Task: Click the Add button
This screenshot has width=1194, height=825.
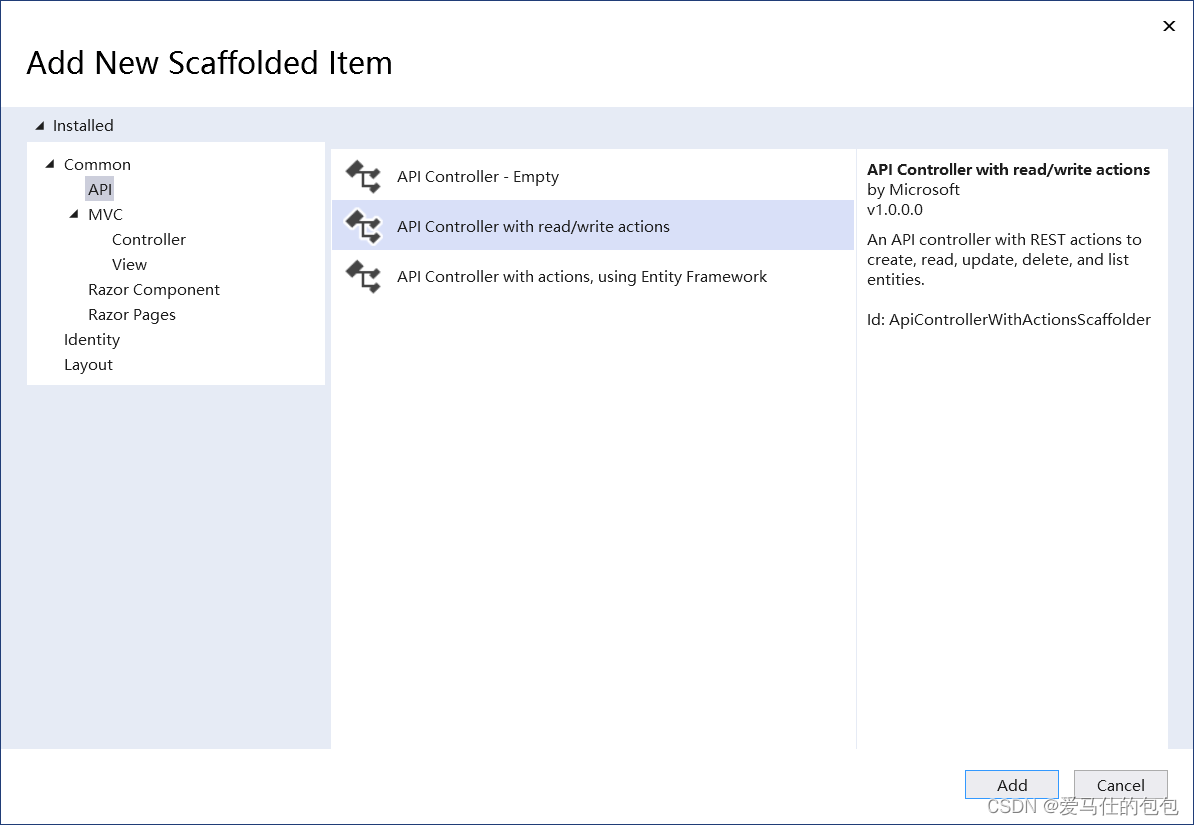Action: [1011, 784]
